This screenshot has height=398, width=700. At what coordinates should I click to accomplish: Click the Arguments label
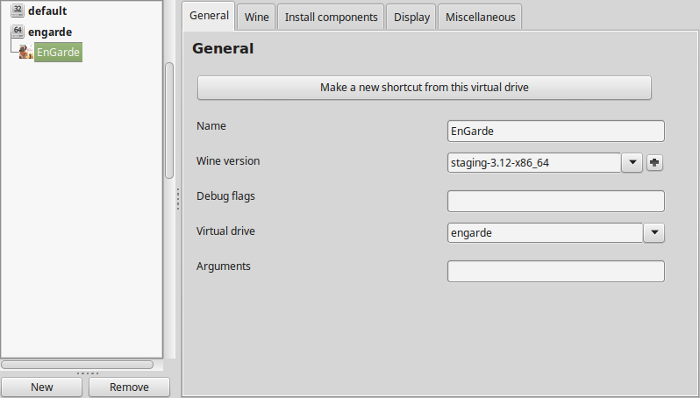(223, 266)
